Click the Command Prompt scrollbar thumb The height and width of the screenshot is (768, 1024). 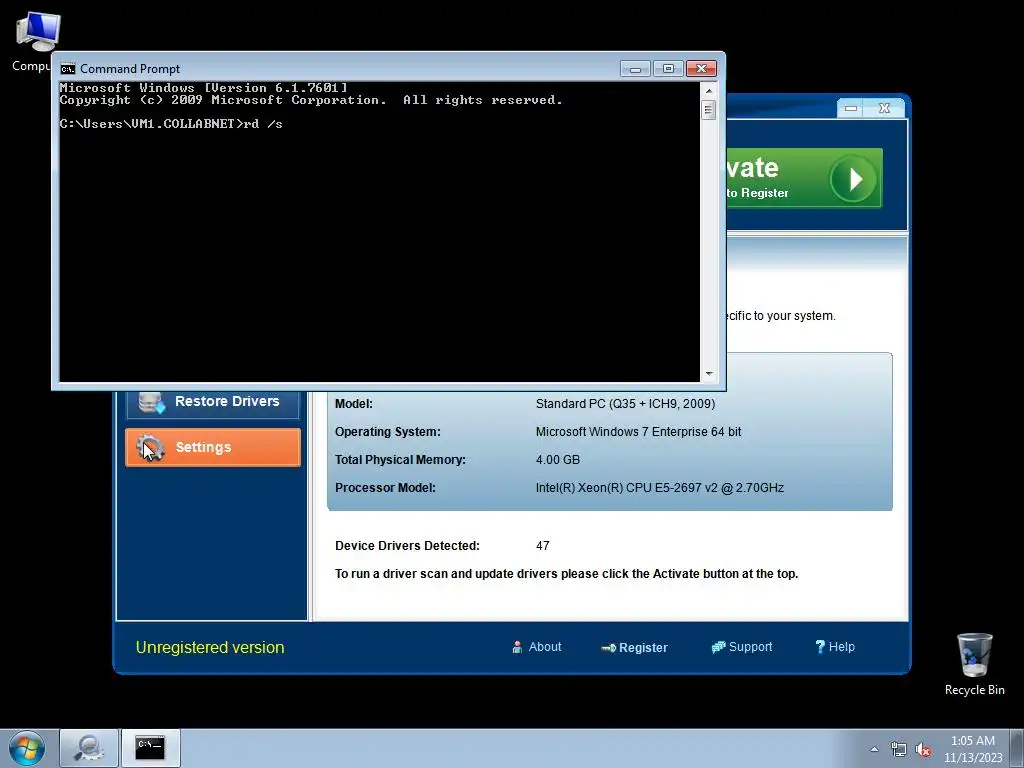(709, 110)
